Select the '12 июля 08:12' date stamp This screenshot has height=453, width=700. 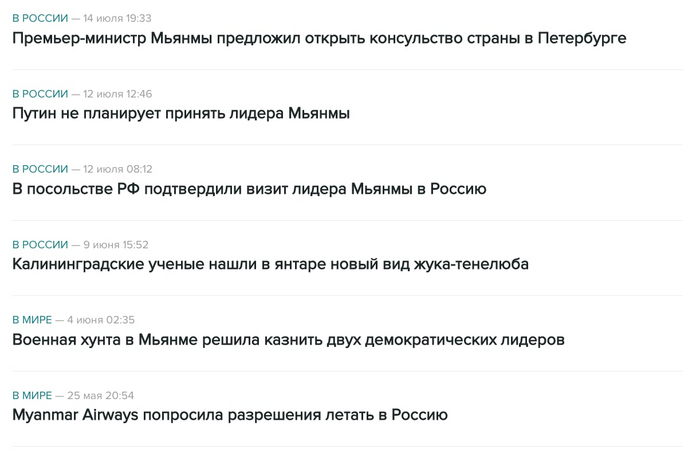[118, 169]
